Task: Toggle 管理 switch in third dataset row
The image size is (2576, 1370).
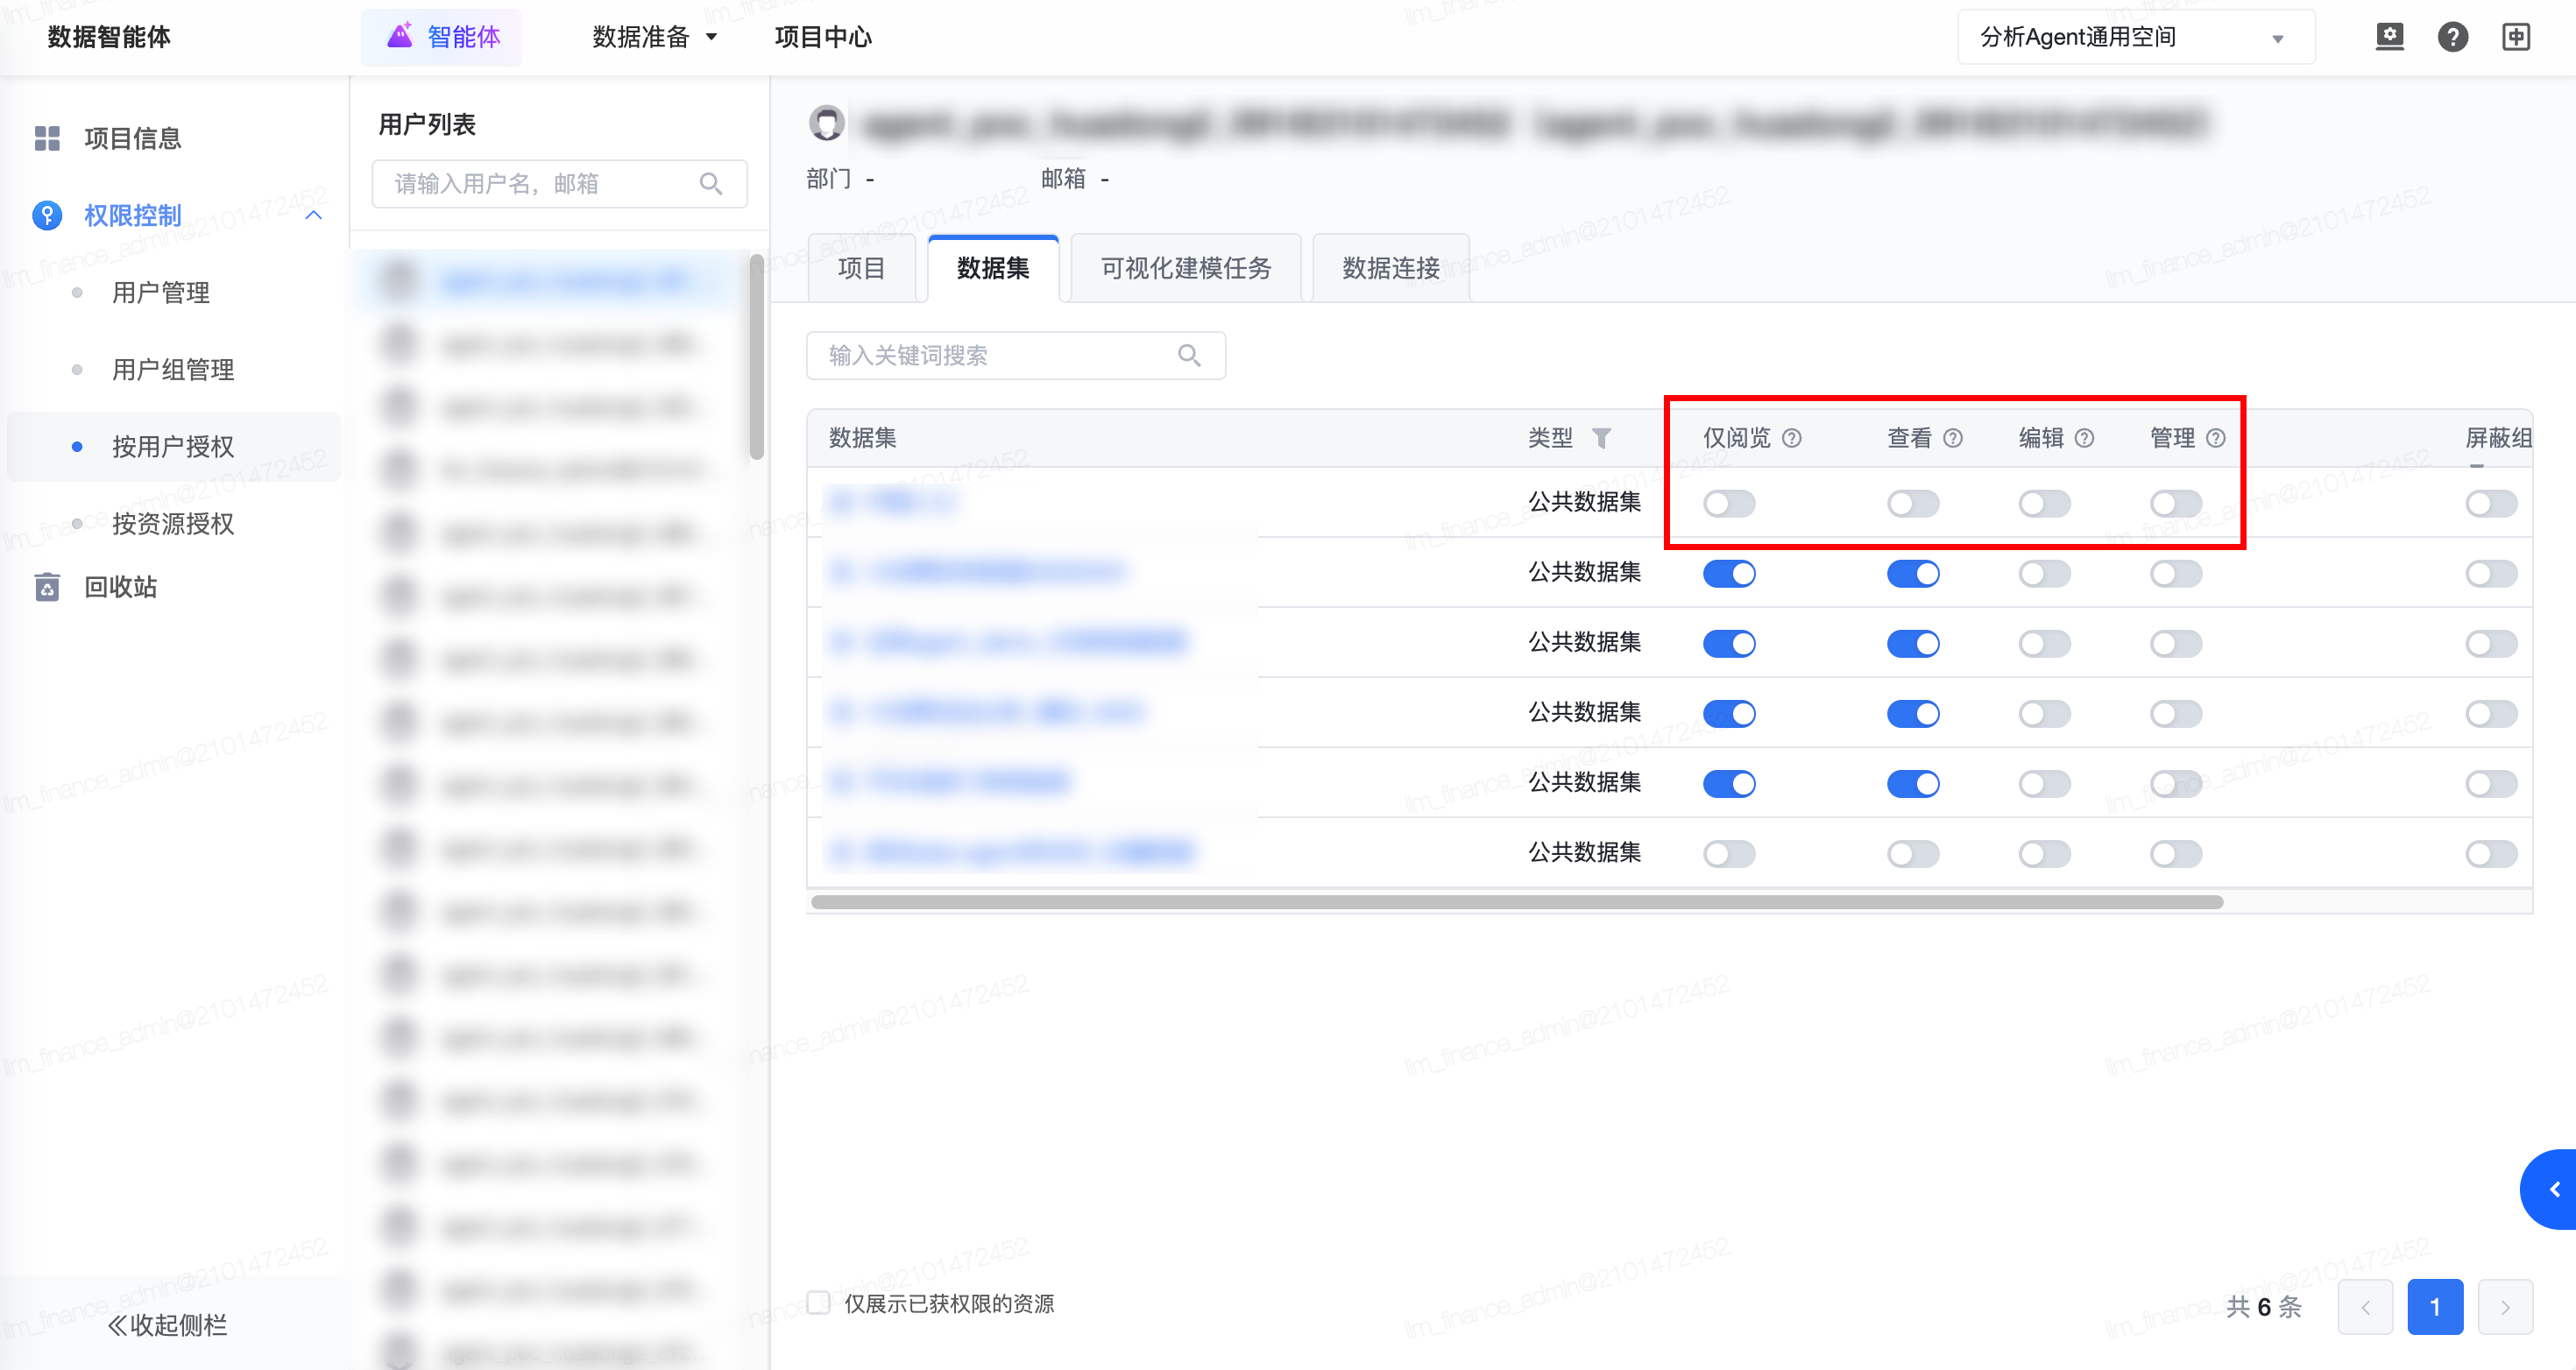Action: pos(2176,643)
